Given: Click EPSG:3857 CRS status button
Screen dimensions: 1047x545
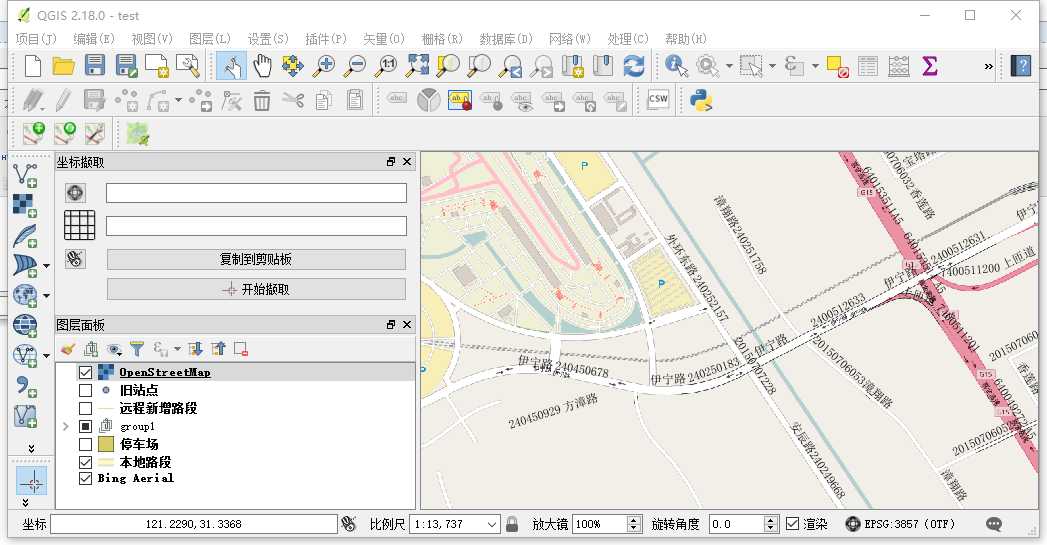Looking at the screenshot, I should coord(900,524).
